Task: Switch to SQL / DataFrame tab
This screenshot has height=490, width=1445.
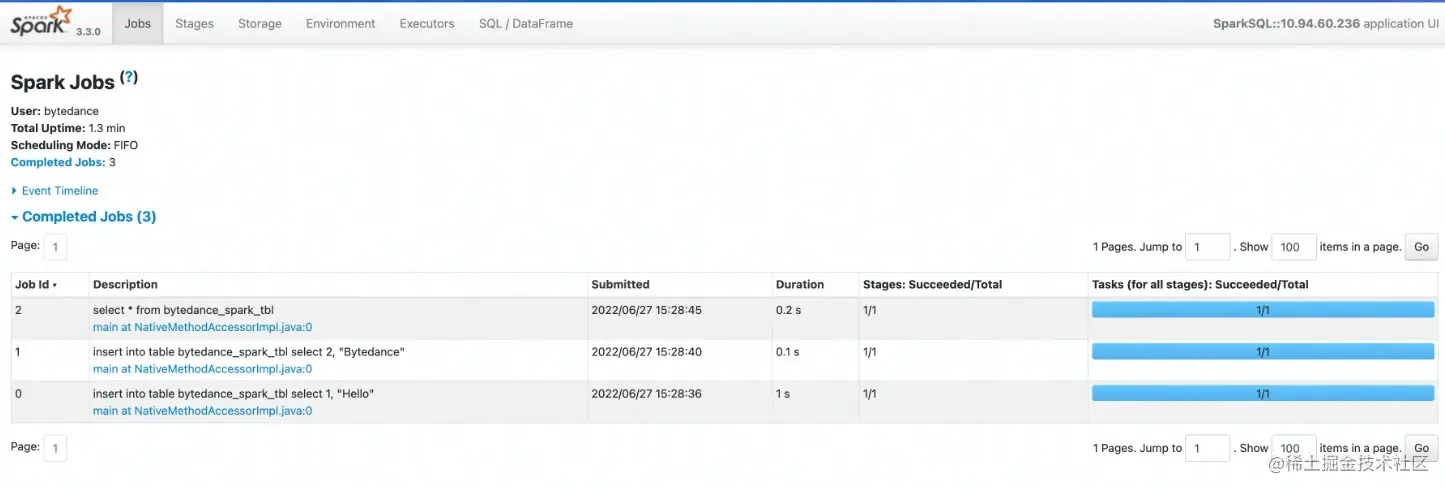Action: click(x=526, y=23)
